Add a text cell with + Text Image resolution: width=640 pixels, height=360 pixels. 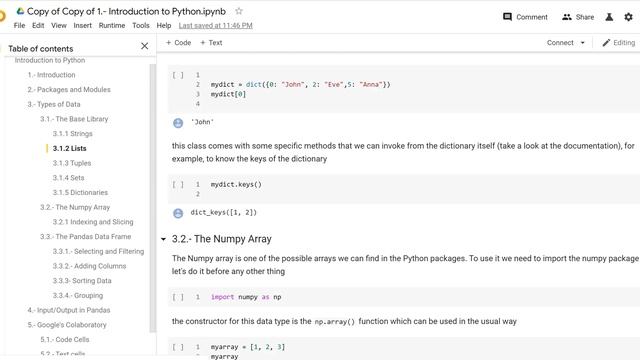click(x=211, y=42)
